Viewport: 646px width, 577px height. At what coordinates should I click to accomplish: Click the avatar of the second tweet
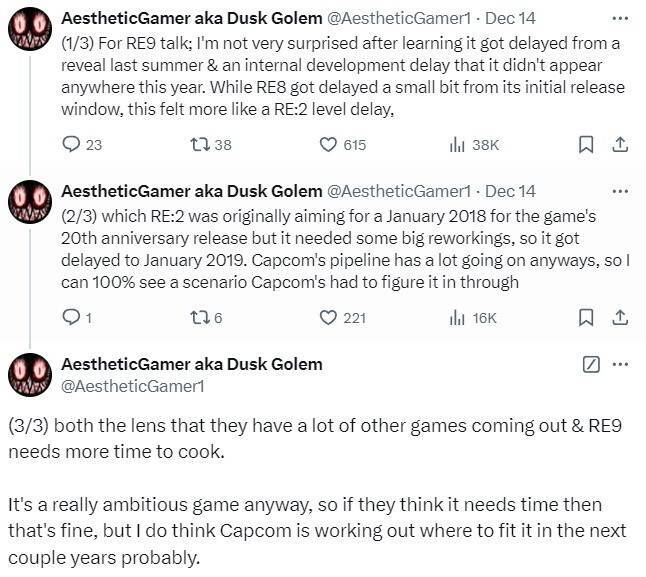(x=30, y=201)
